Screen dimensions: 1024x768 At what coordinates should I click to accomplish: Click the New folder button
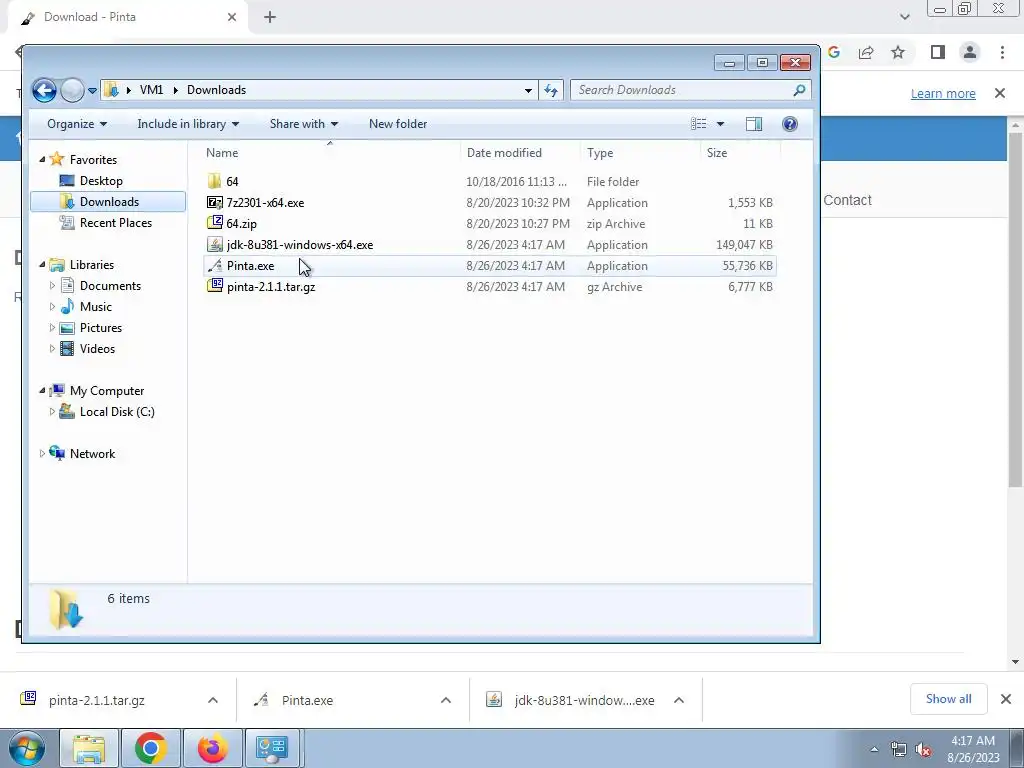coord(398,124)
